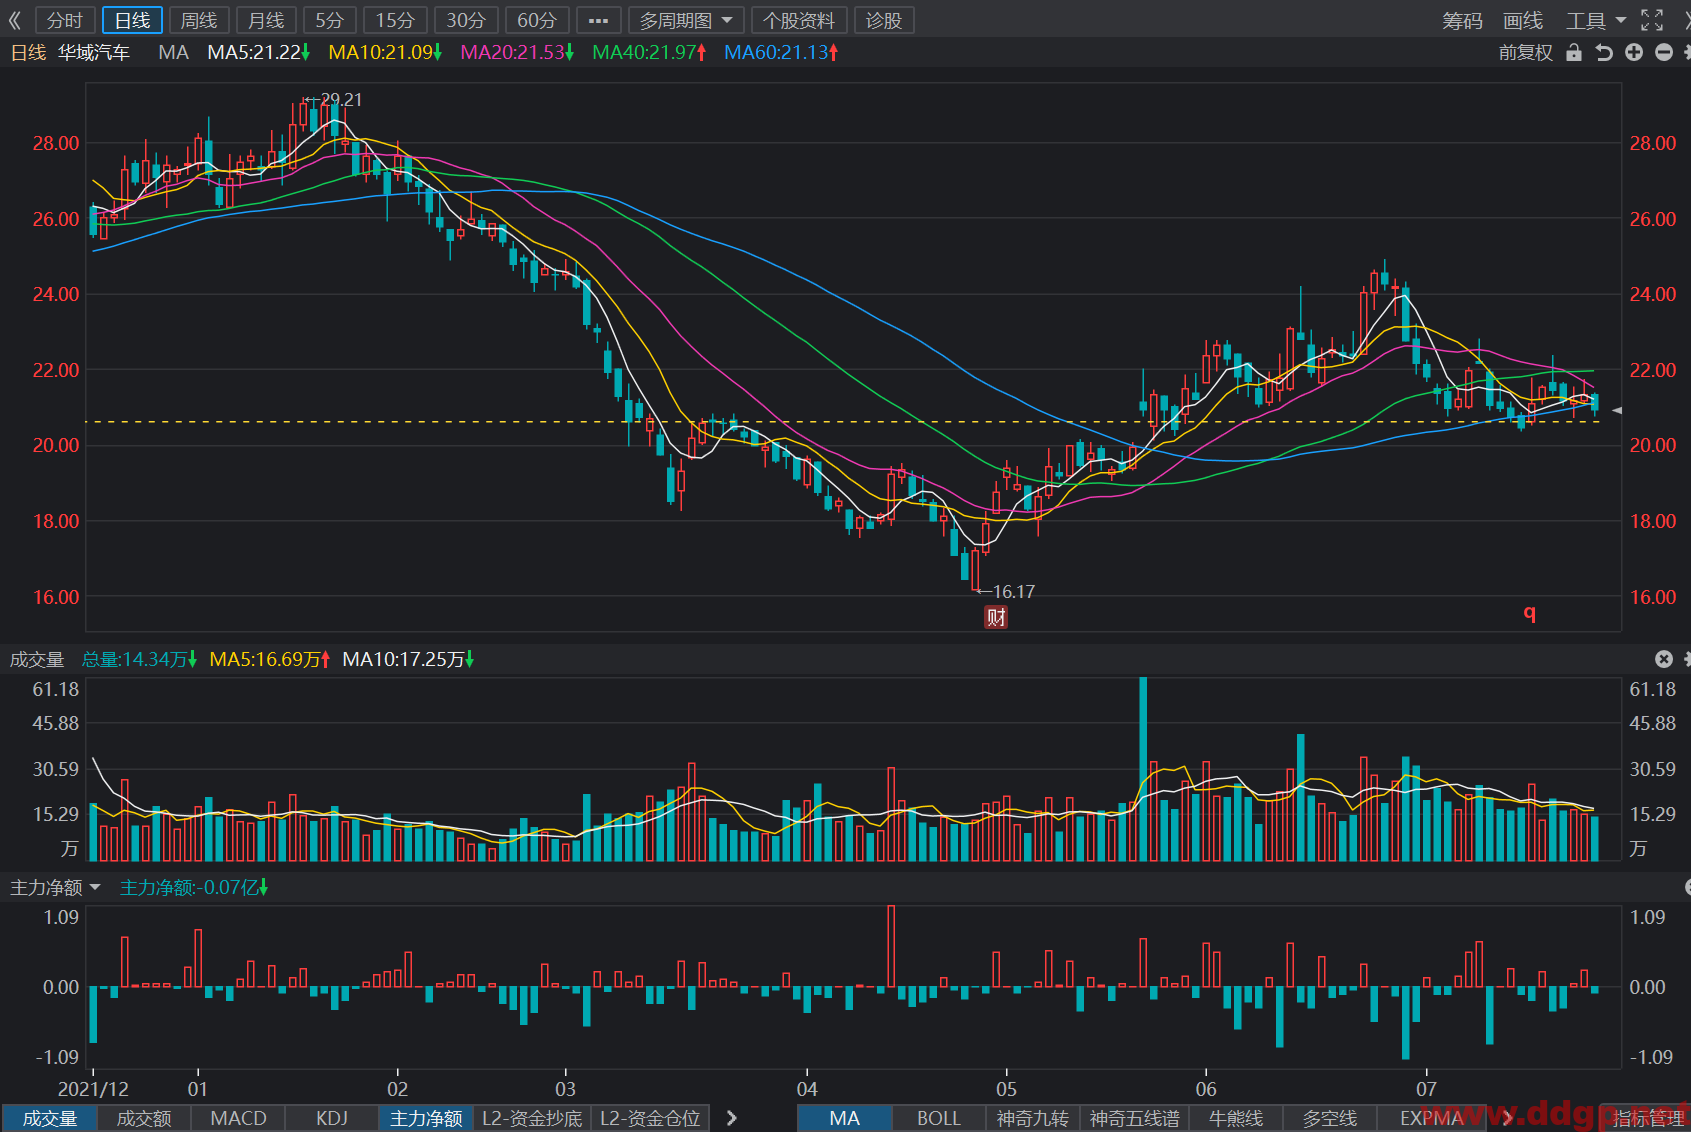Viewport: 1691px width, 1132px height.
Task: Click the 华域汽车 stock name label
Action: click(x=94, y=52)
